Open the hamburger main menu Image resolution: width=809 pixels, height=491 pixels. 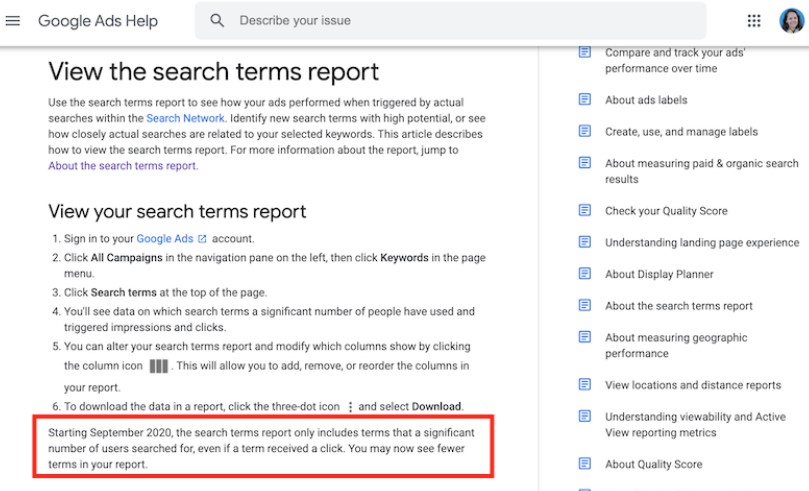12,21
